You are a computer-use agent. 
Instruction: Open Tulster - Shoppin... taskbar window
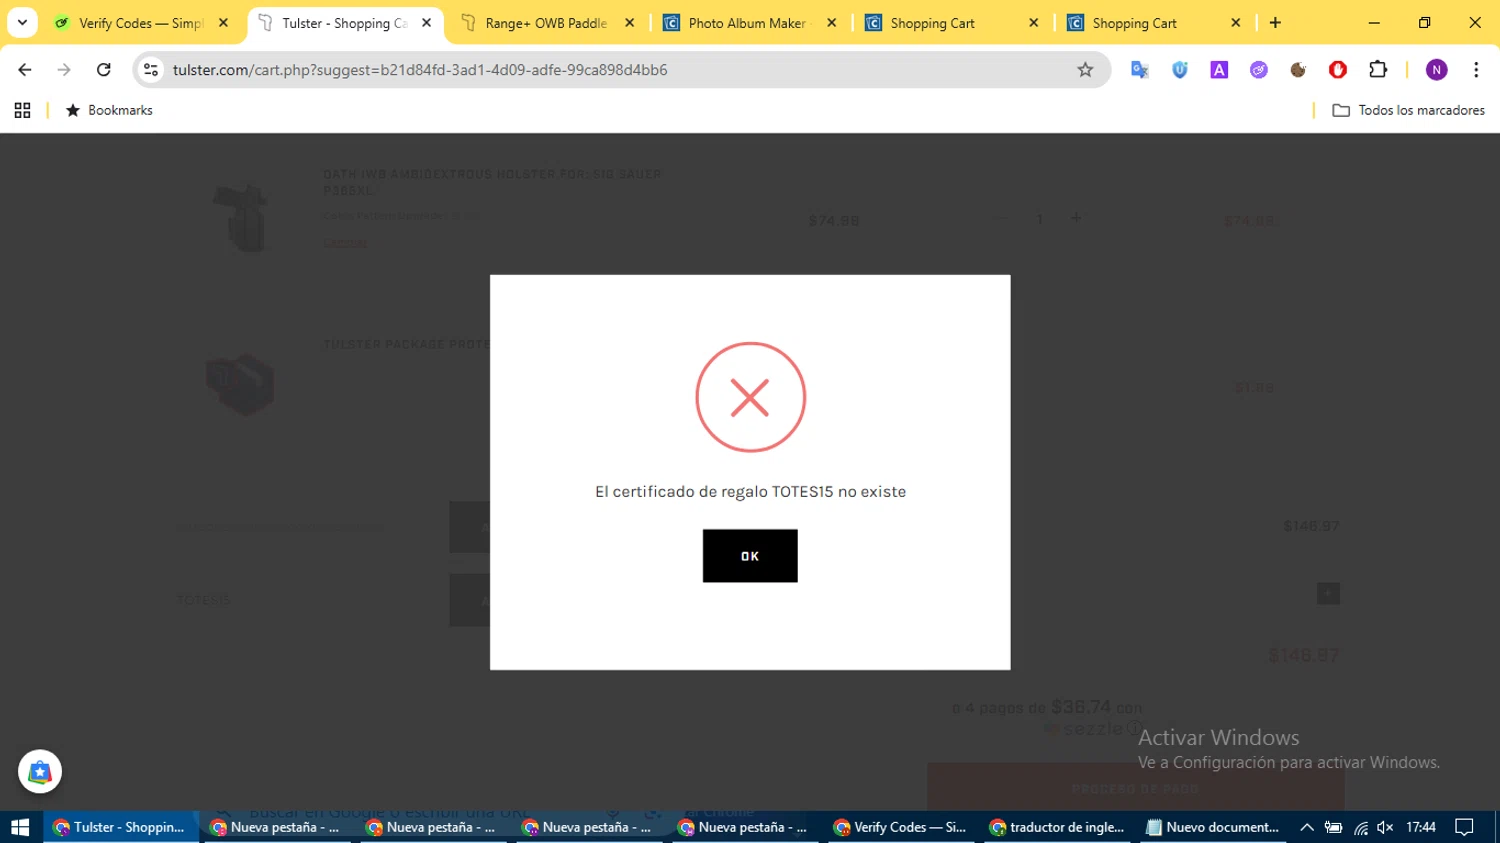pyautogui.click(x=120, y=827)
